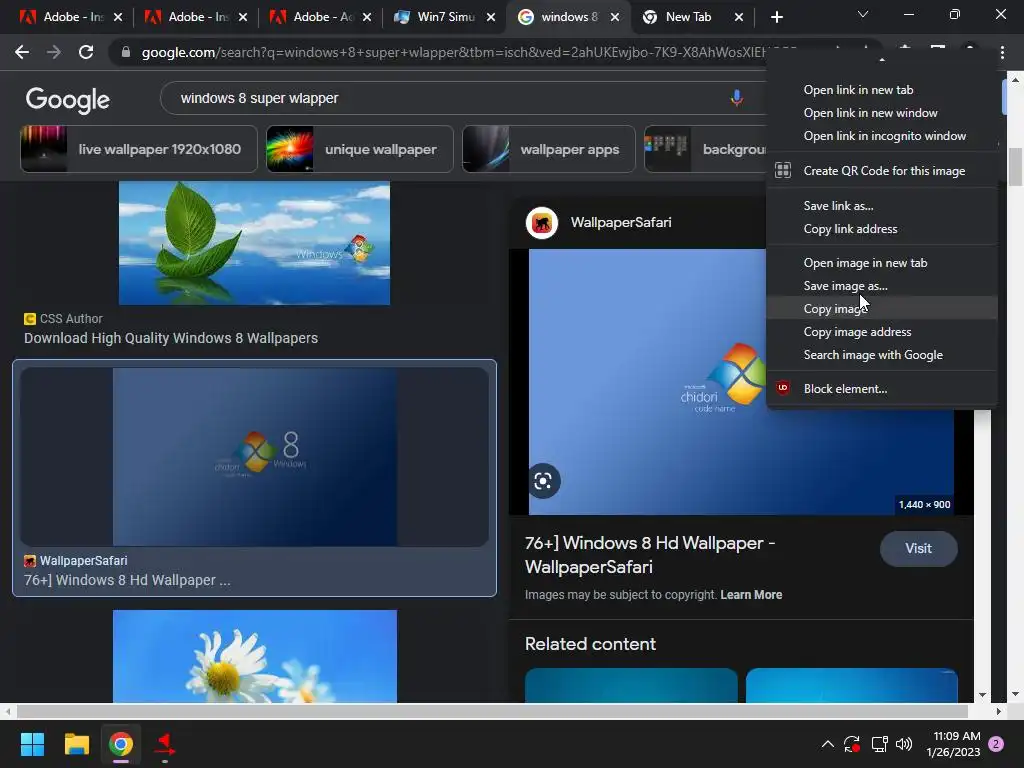This screenshot has height=768, width=1024.
Task: Open the Google Lens search icon on the image preview
Action: 543,481
